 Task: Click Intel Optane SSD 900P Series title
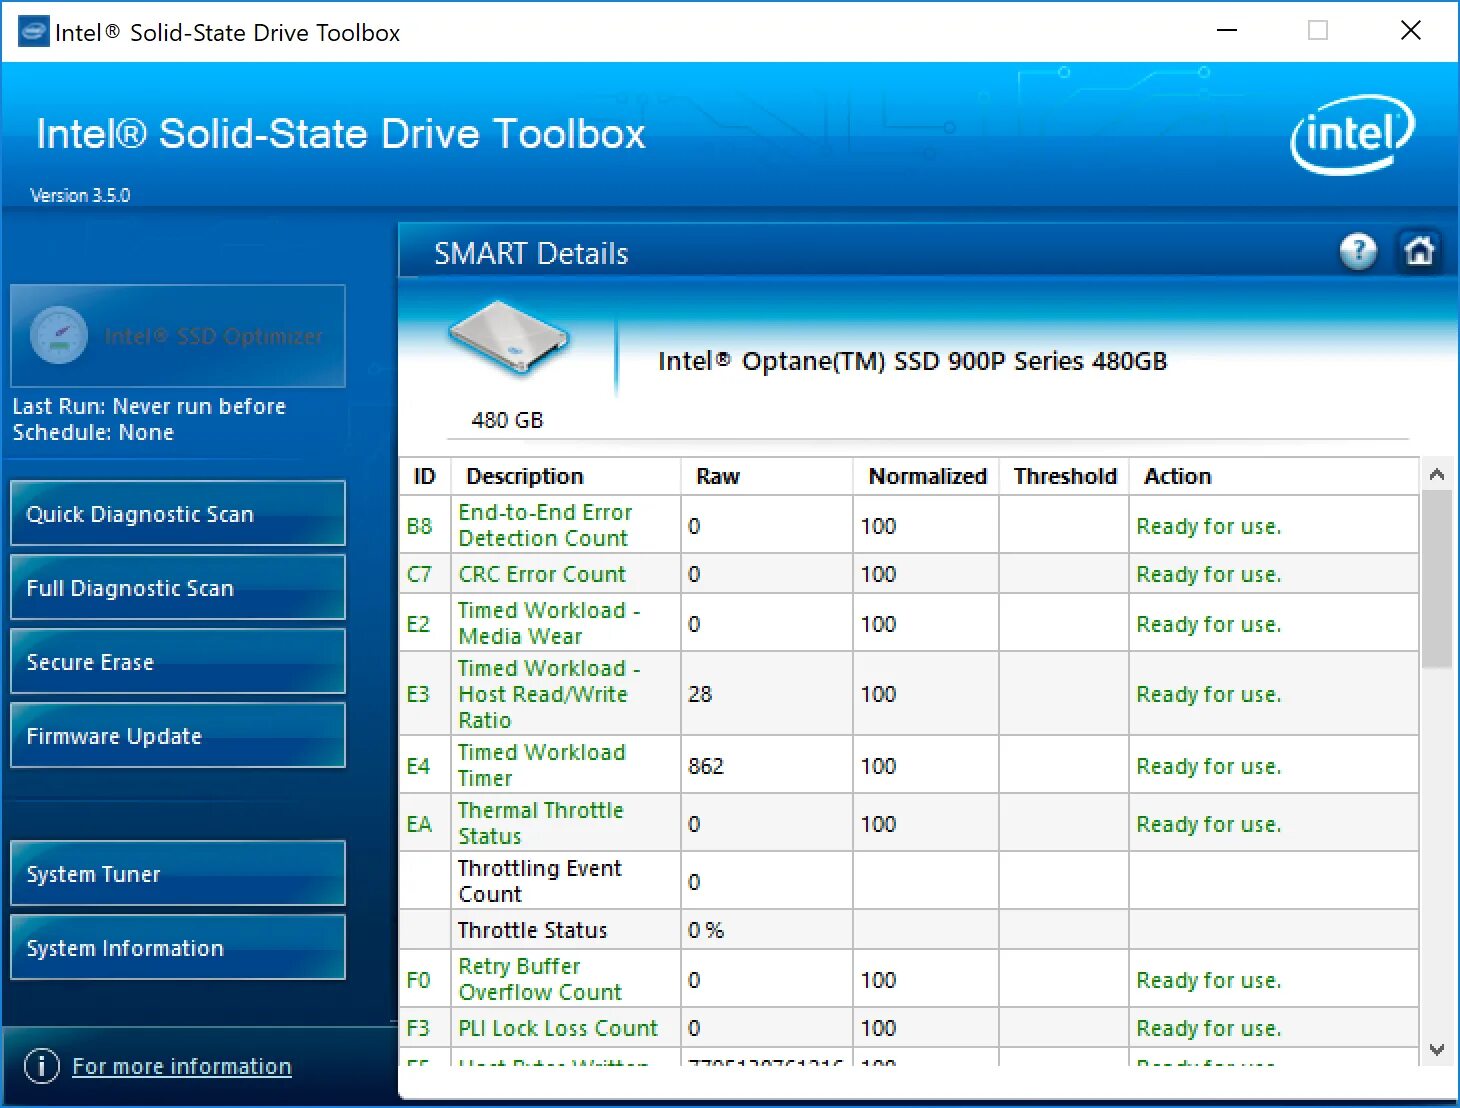tap(912, 361)
